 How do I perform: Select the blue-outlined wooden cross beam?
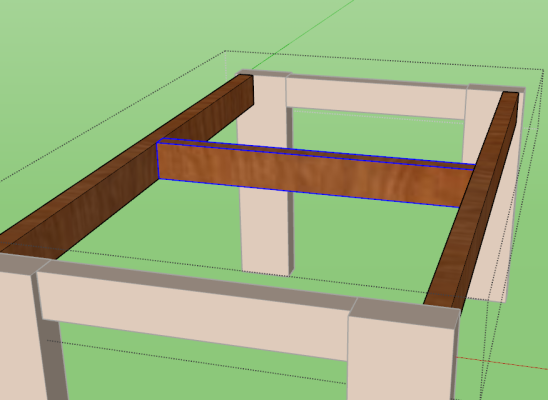pos(315,174)
